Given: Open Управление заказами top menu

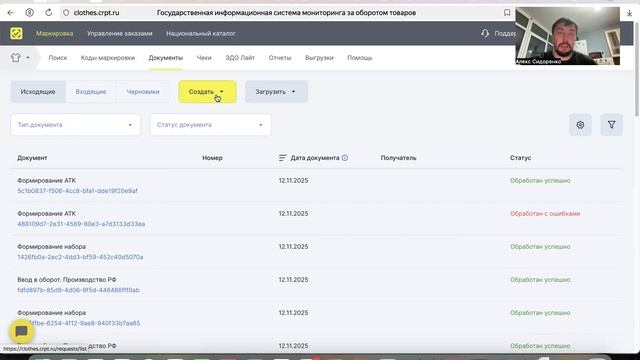Looking at the screenshot, I should click(120, 33).
